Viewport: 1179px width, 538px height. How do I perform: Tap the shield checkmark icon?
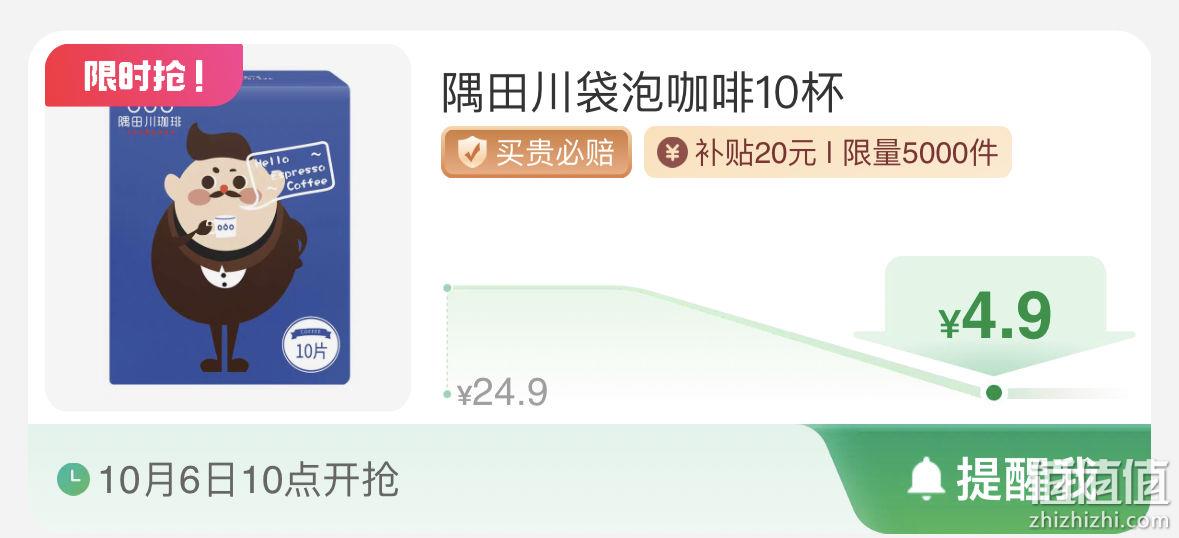point(471,153)
